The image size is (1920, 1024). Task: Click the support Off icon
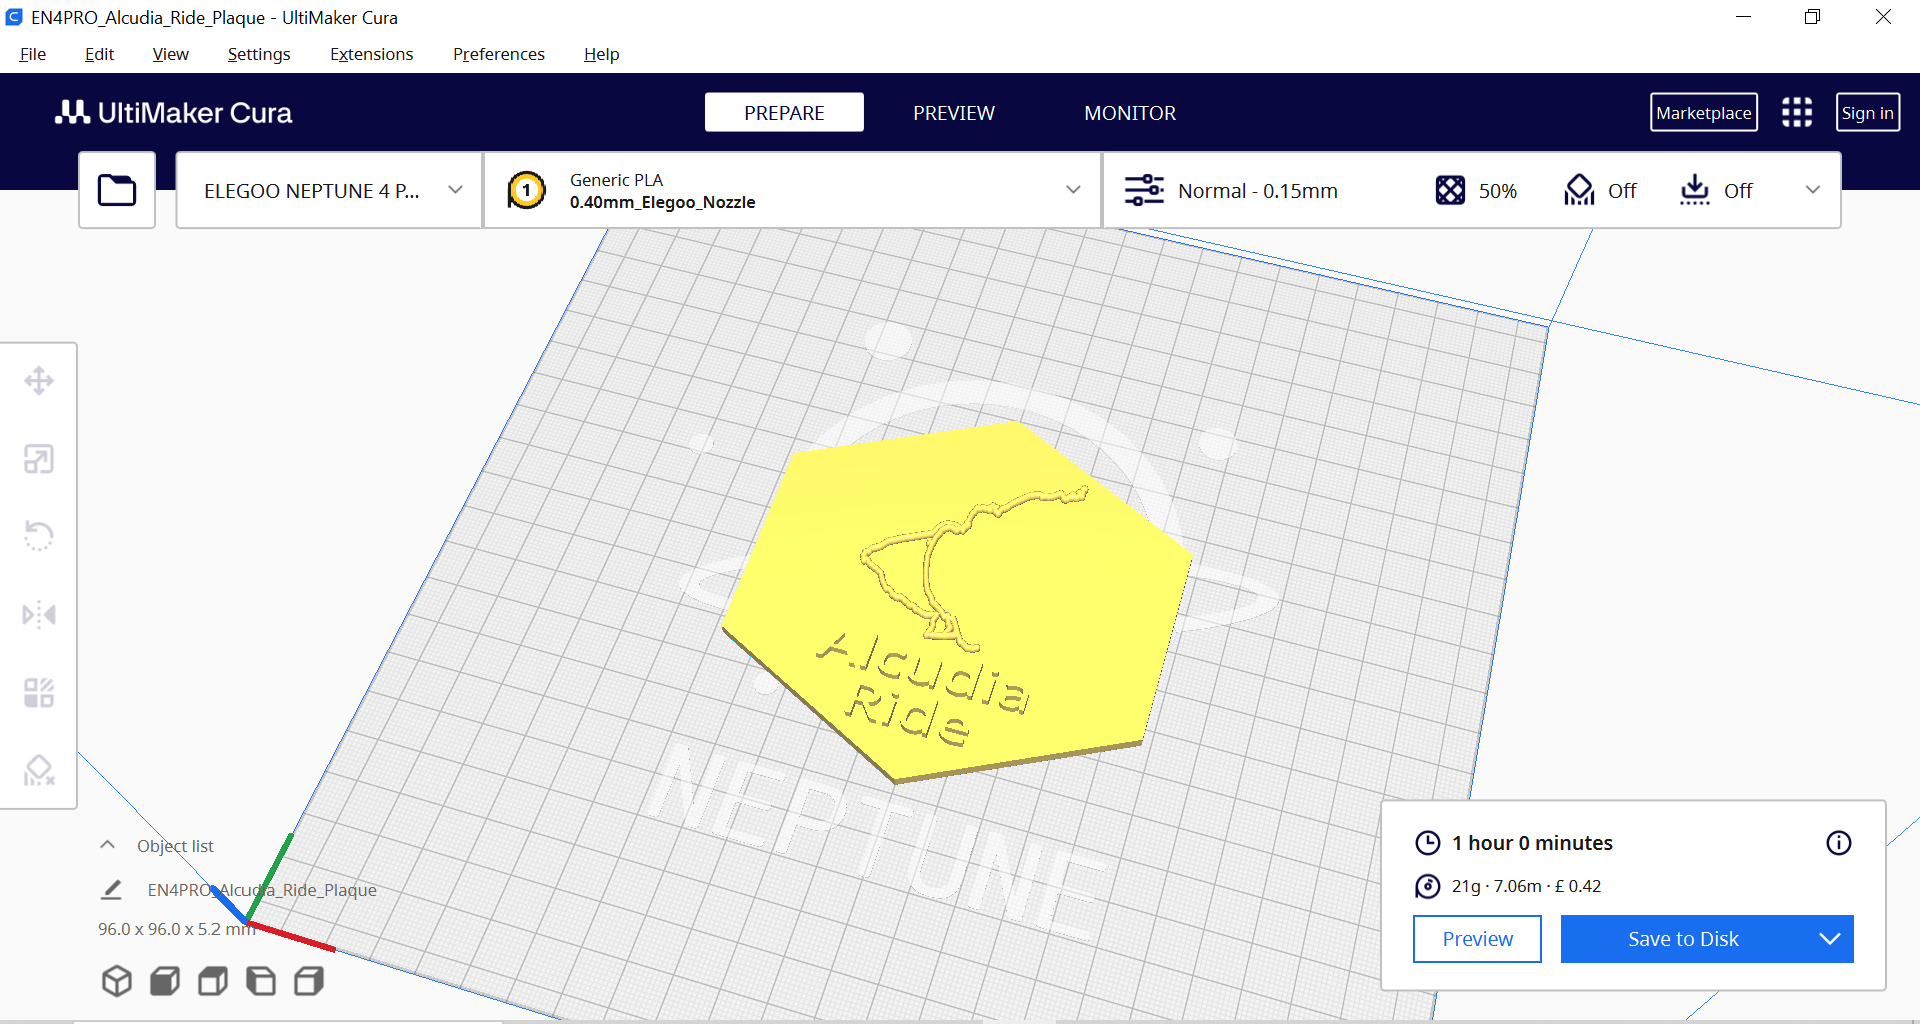(x=1579, y=190)
